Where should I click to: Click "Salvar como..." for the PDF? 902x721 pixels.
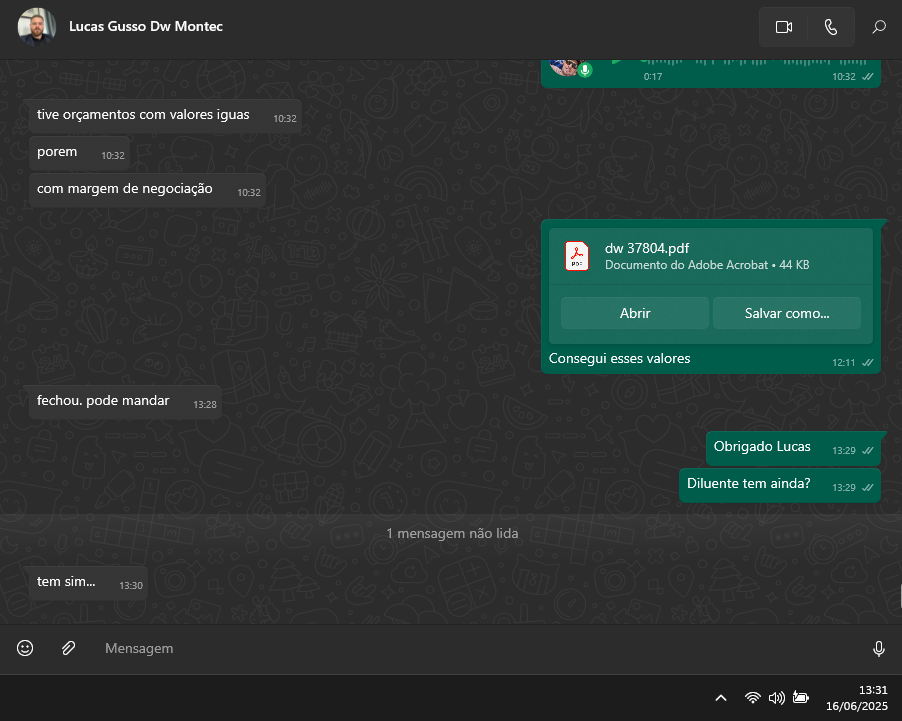click(786, 313)
